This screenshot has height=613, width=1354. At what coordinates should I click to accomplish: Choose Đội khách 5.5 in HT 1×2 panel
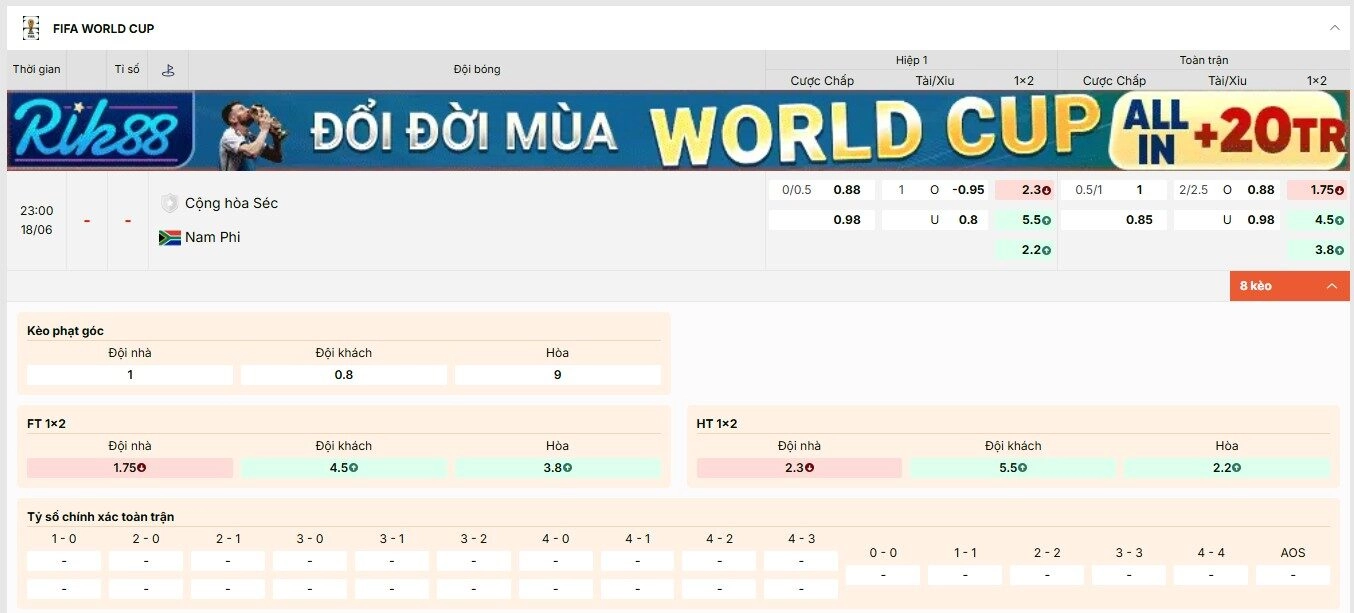[1013, 468]
